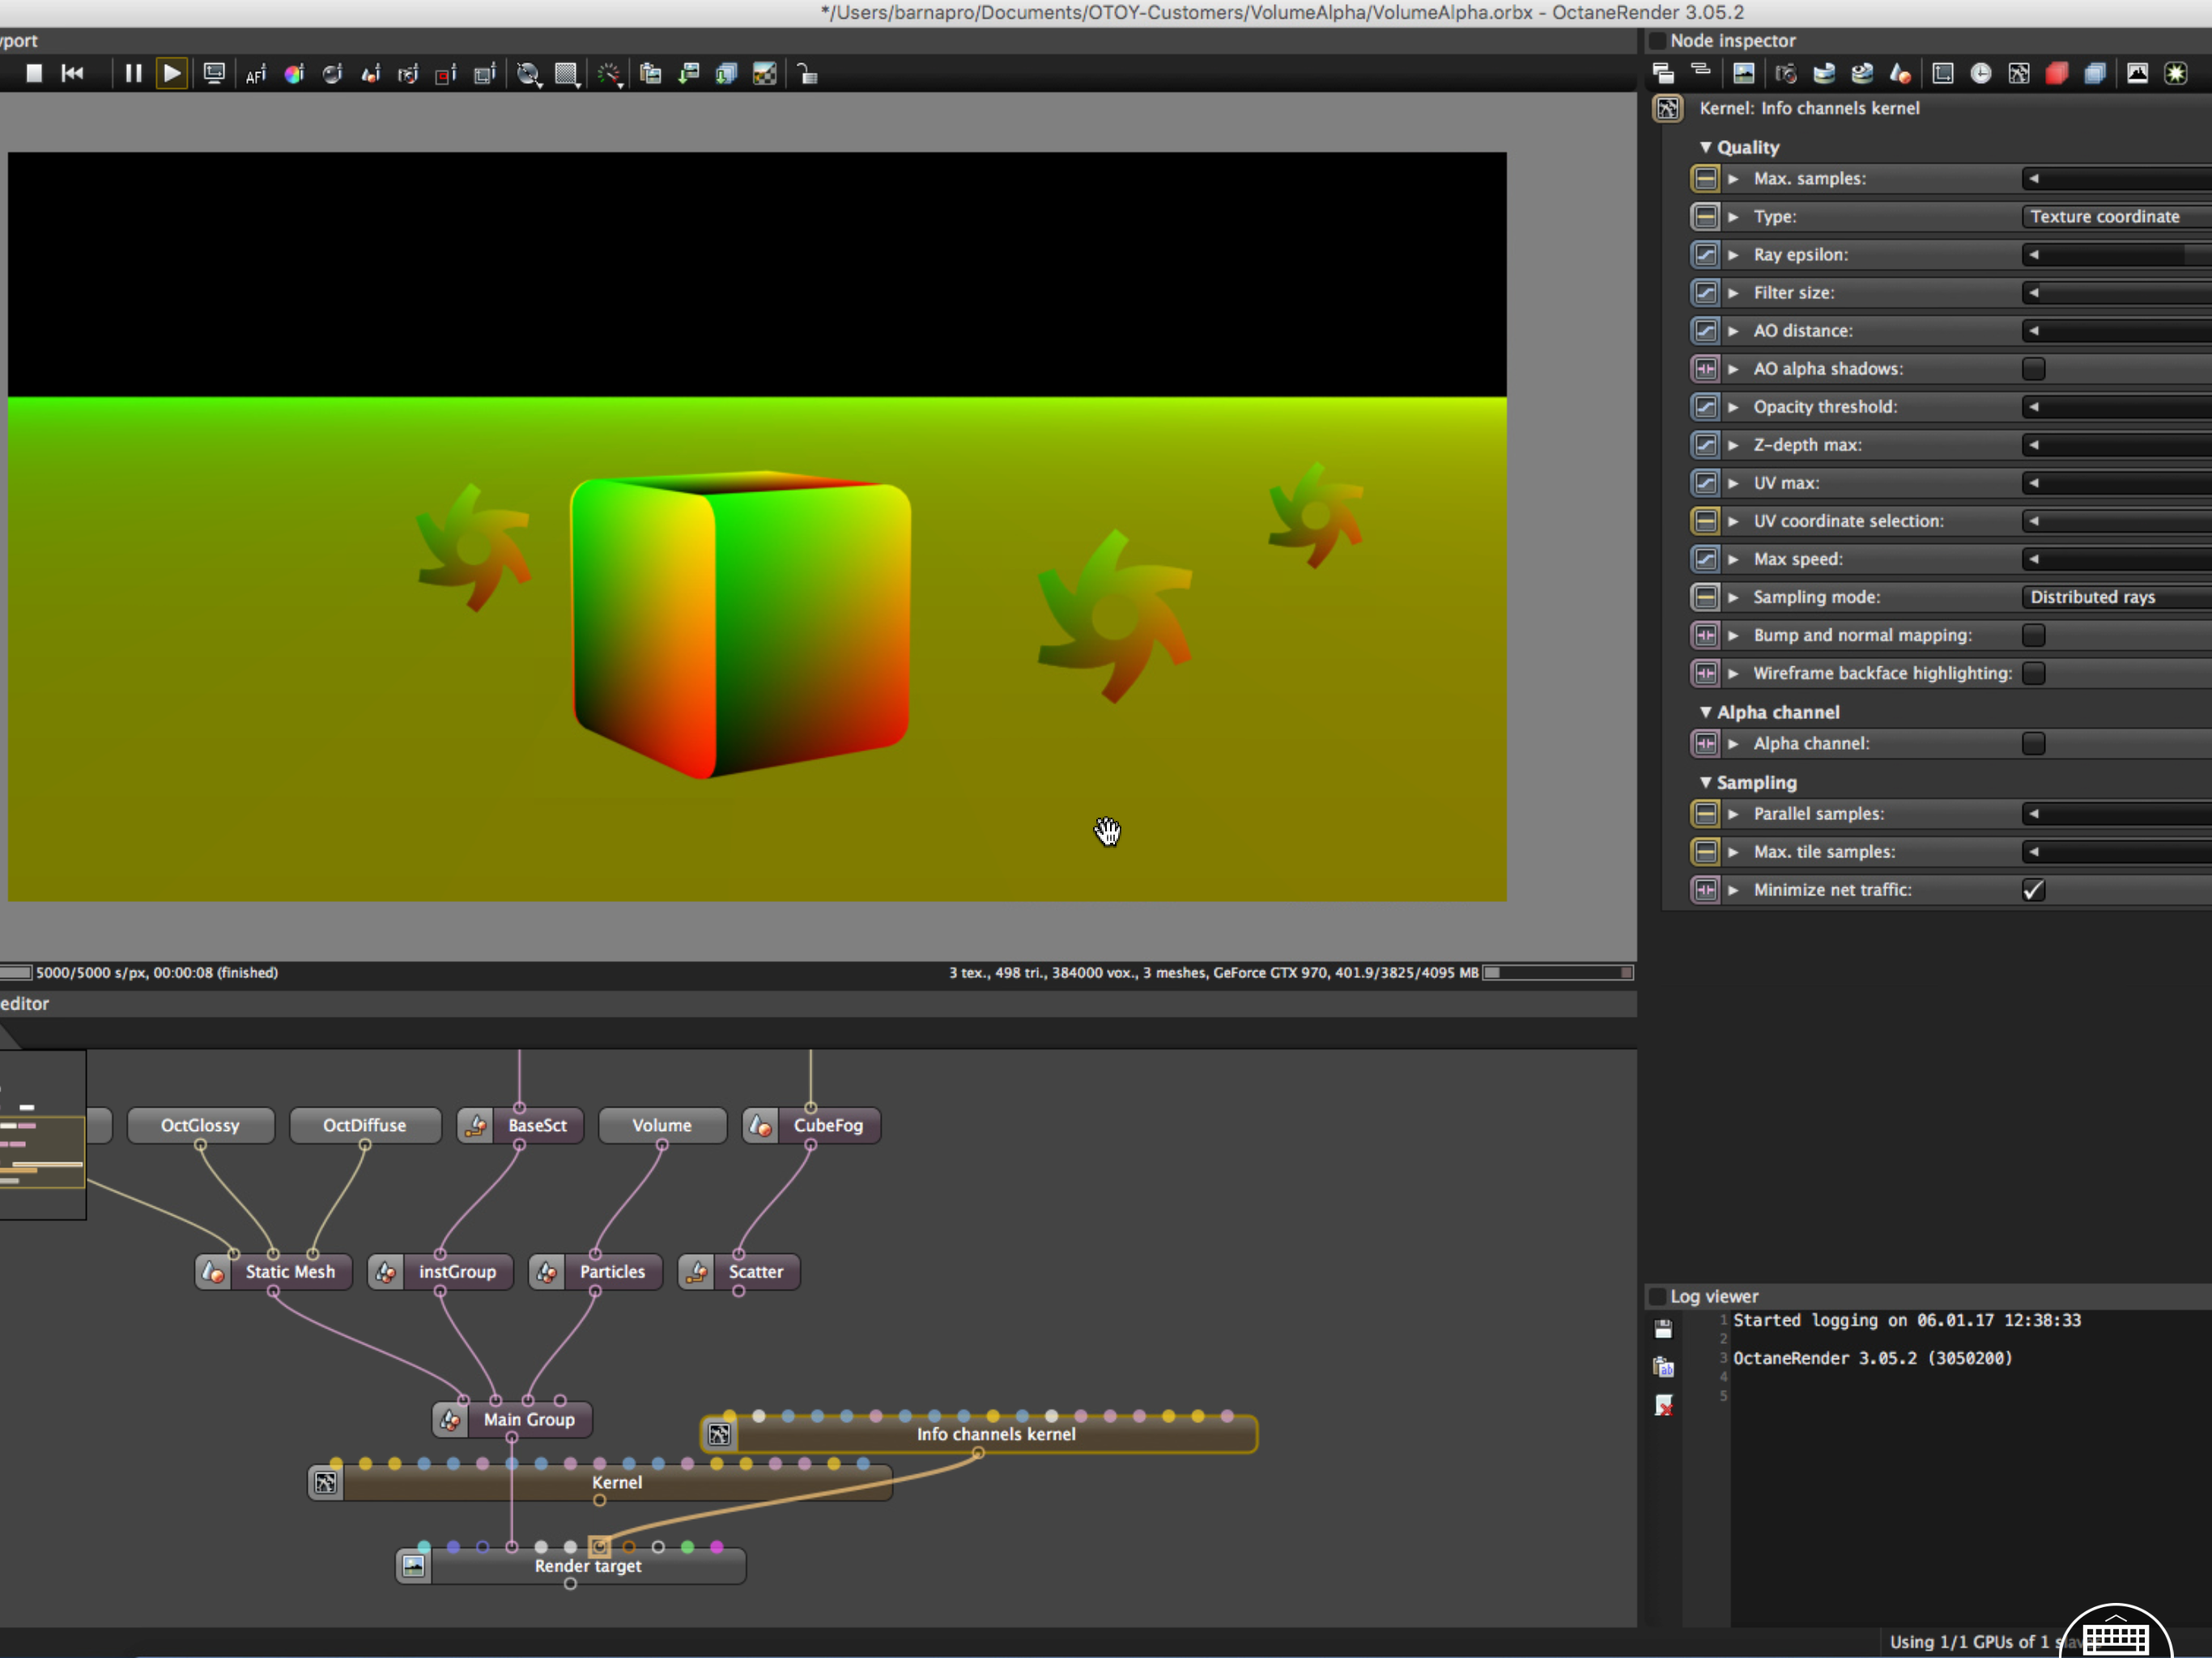Collapse the Quality section
The width and height of the screenshot is (2212, 1658).
click(x=1706, y=147)
